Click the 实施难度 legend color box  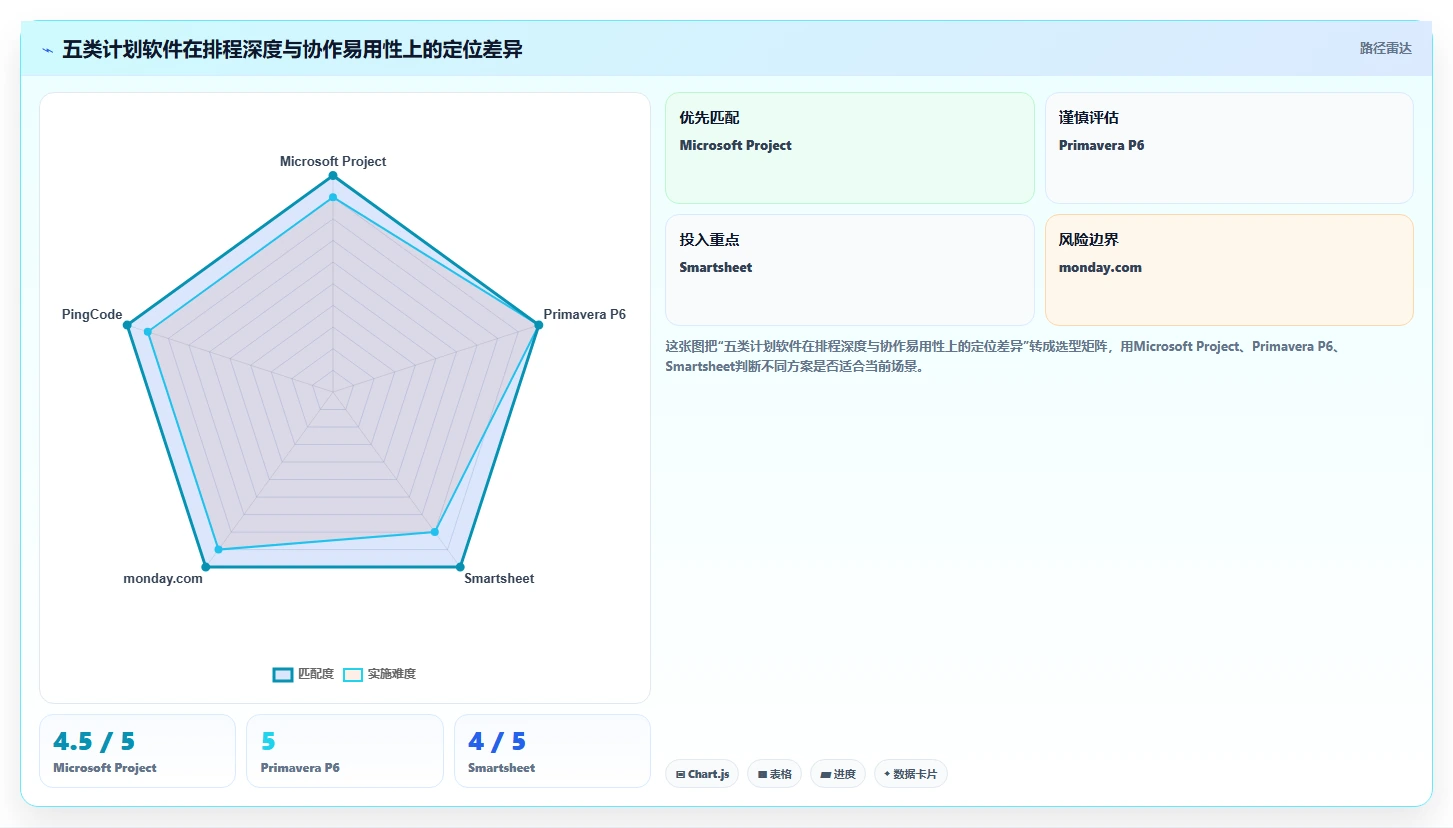[353, 674]
